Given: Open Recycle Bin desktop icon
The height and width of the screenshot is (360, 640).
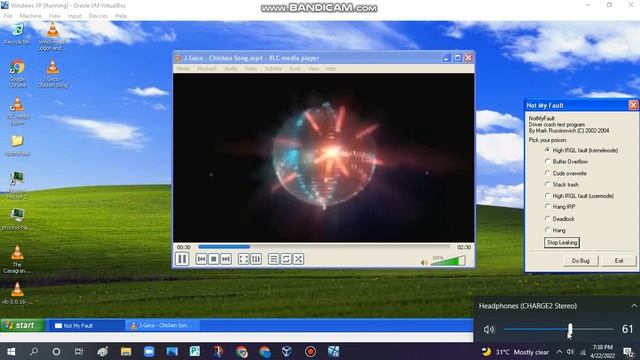Looking at the screenshot, I should (x=17, y=34).
